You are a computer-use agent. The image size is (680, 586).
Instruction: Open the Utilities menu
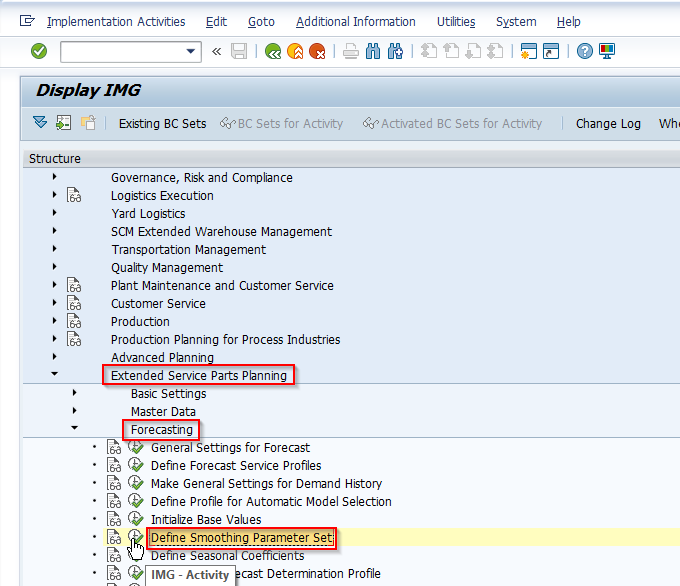tap(456, 22)
